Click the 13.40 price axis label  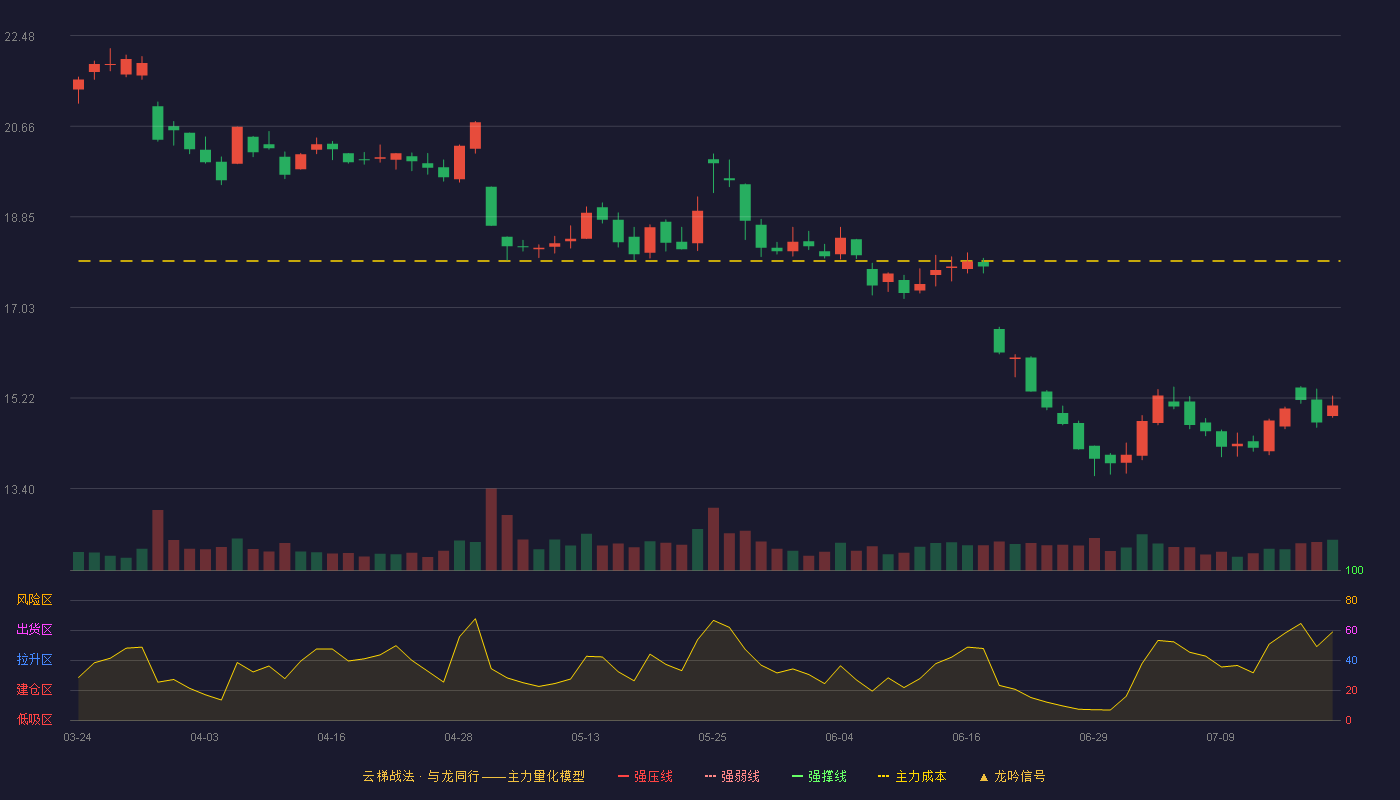(x=19, y=490)
